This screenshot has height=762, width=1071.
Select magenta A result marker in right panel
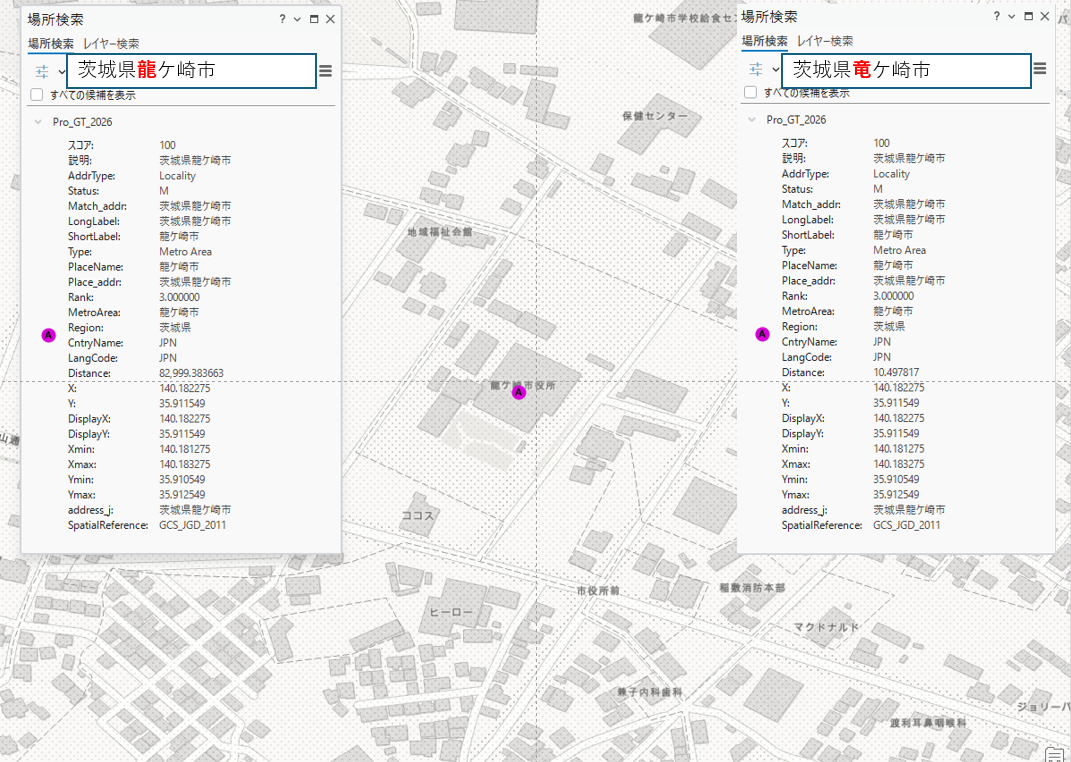pyautogui.click(x=762, y=334)
